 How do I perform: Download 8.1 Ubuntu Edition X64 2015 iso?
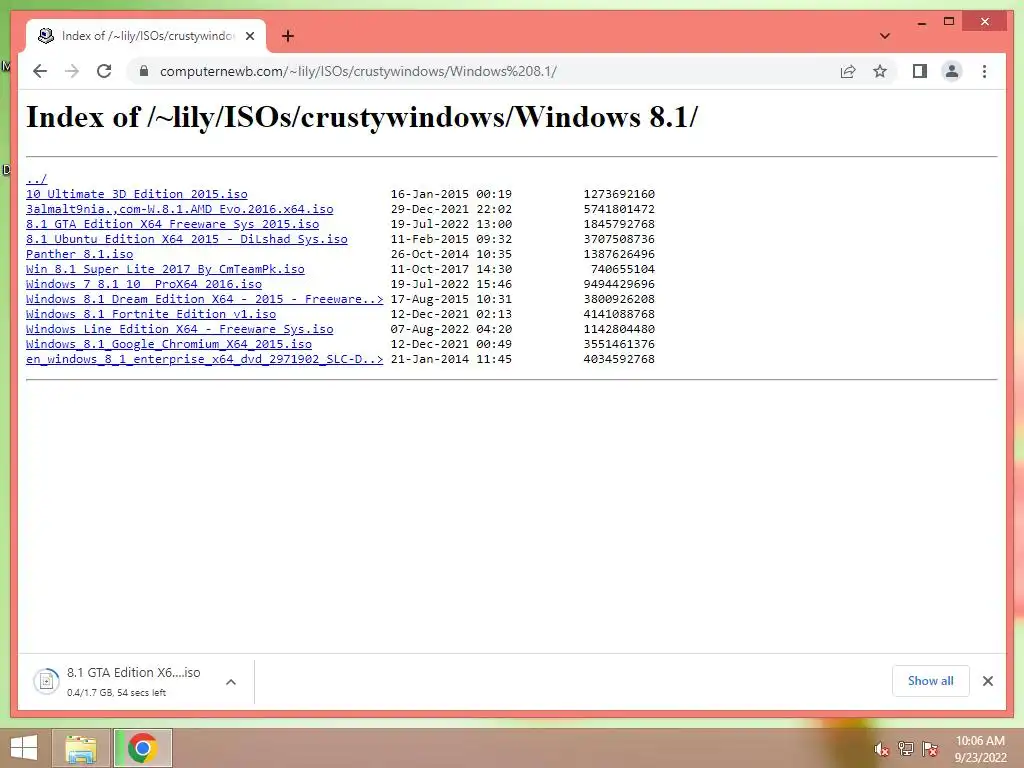[x=187, y=239]
